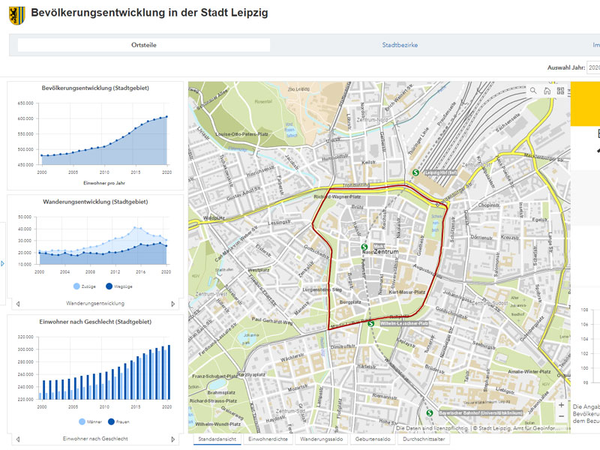600x450 pixels.
Task: Click the S-Bahn icon at Hauptbahnhof
Action: [x=415, y=172]
